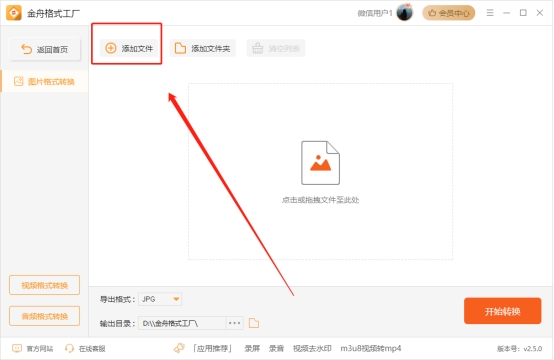The image size is (554, 360).
Task: Click the 清空列表 clear list button
Action: 276,48
